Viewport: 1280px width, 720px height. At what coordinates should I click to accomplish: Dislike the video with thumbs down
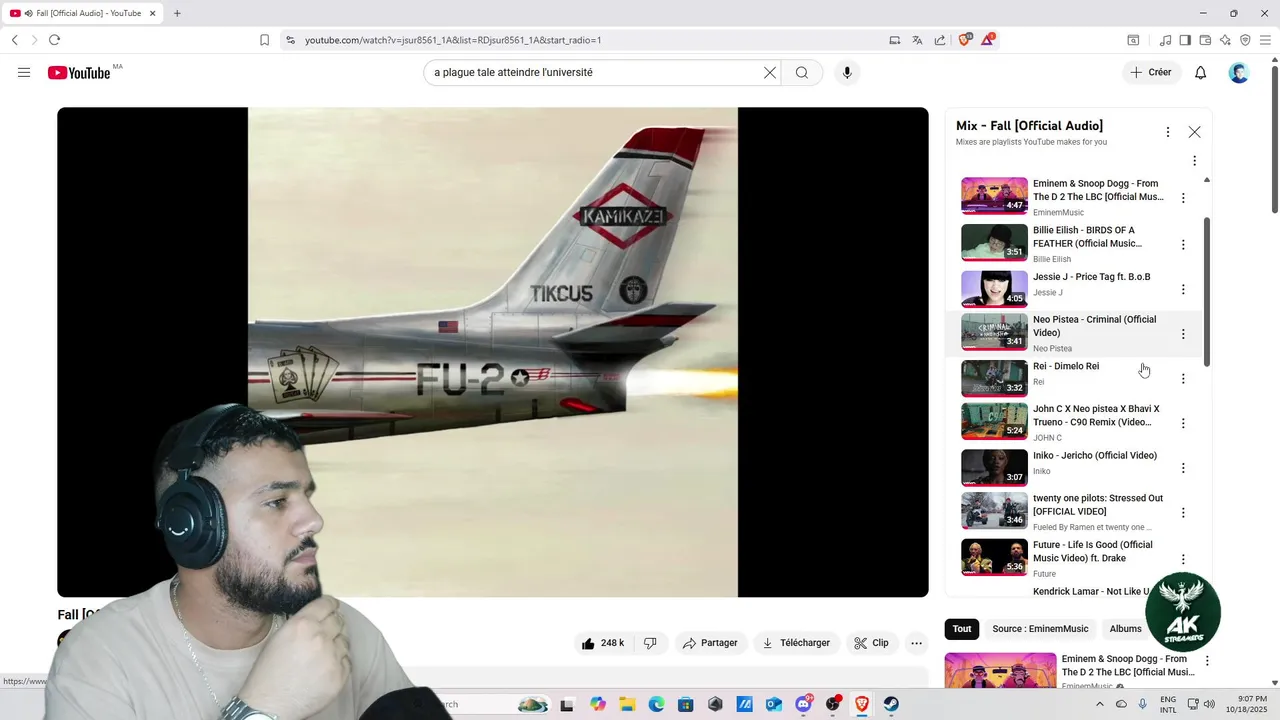tap(650, 643)
